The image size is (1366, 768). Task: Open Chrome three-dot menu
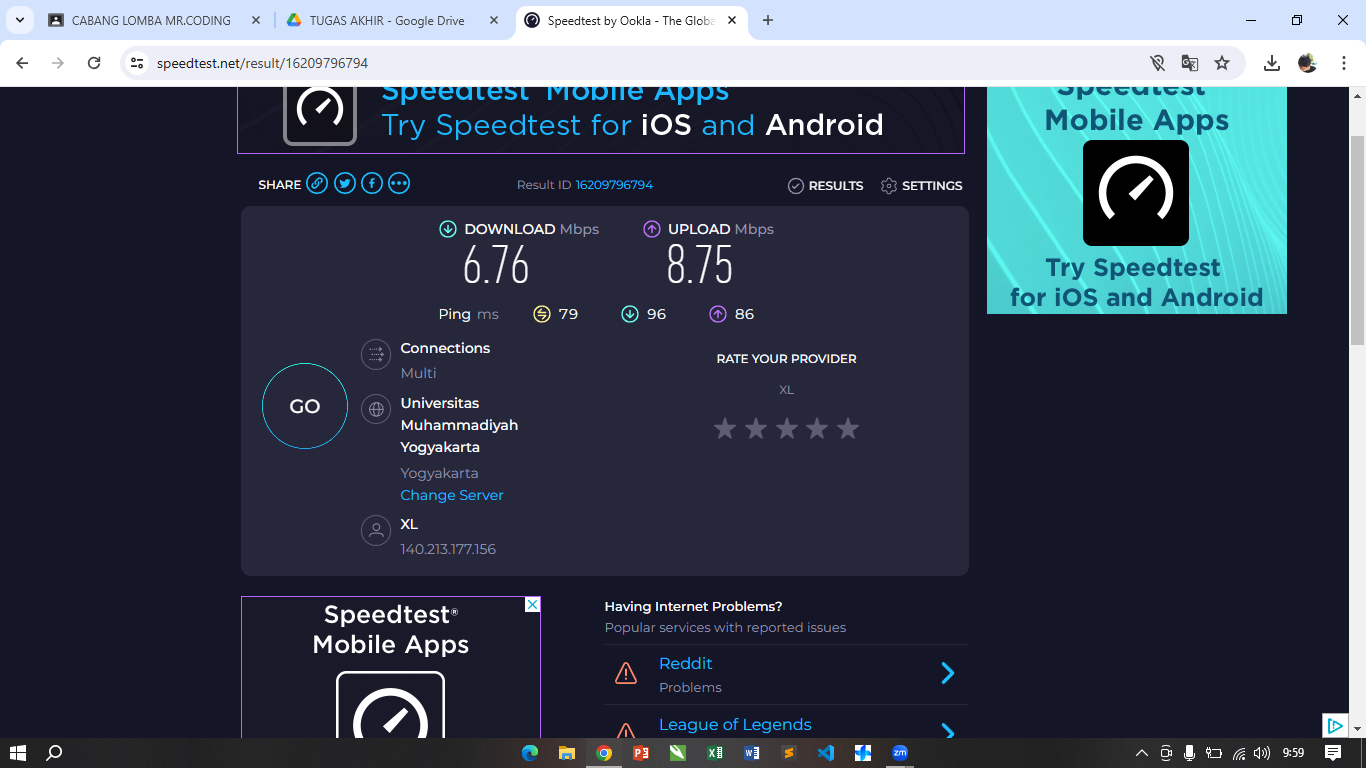[1342, 63]
